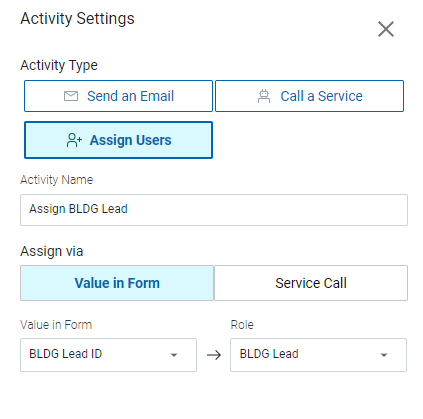Click the arrow icon between form value and role

click(214, 355)
